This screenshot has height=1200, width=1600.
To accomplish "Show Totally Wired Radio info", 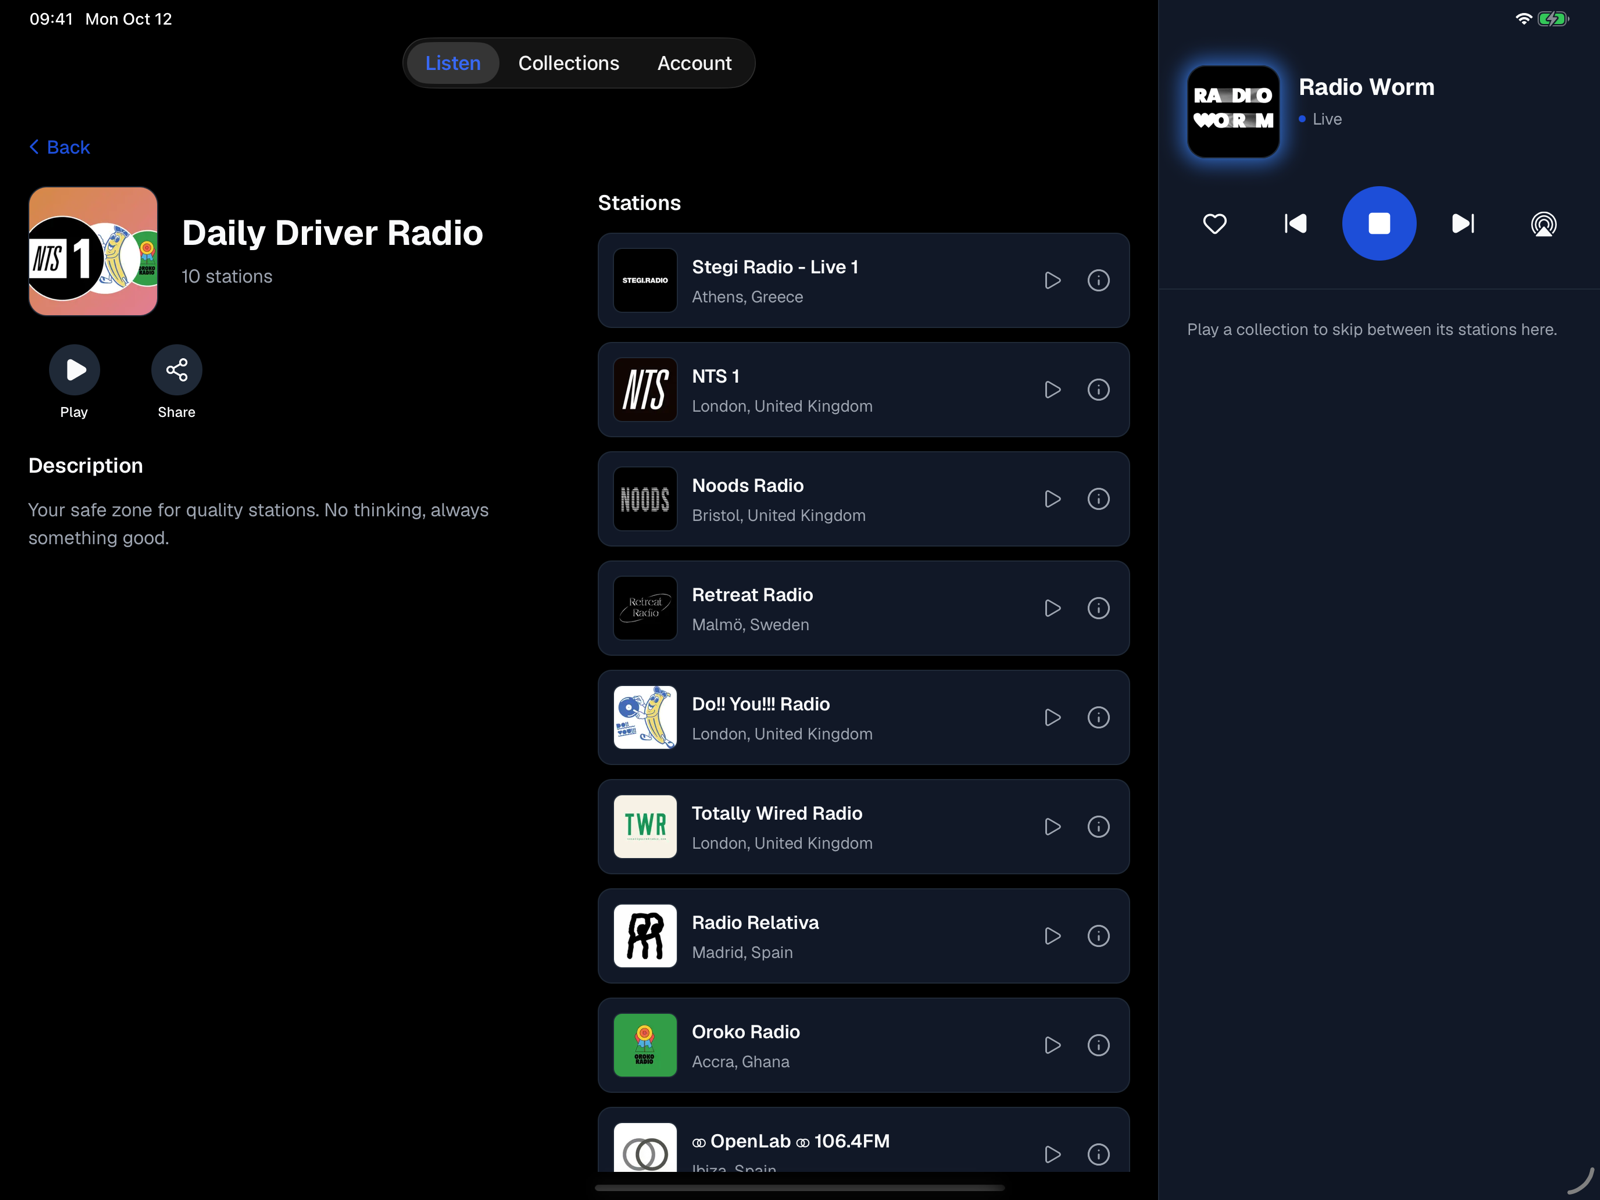I will pyautogui.click(x=1098, y=827).
